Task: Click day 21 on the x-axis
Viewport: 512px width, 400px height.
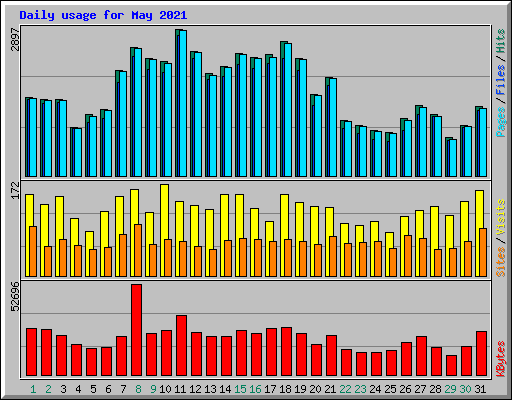Action: 330,389
